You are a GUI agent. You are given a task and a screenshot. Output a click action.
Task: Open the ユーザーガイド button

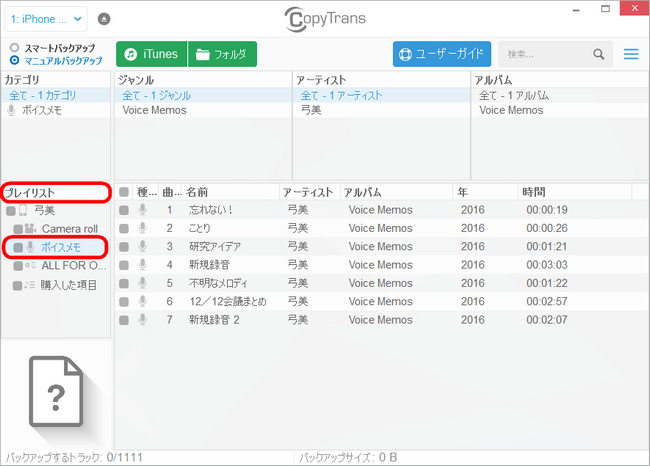click(442, 54)
